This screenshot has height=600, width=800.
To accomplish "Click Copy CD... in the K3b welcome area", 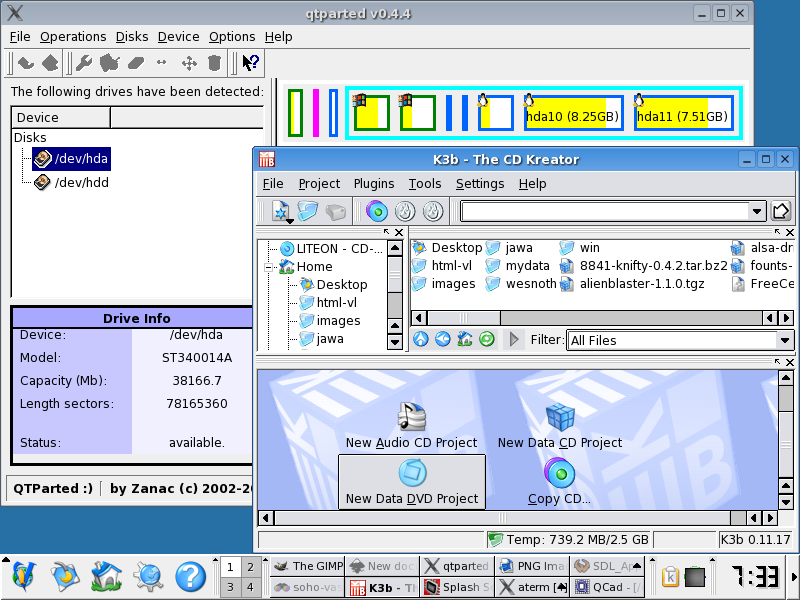I will (x=560, y=481).
